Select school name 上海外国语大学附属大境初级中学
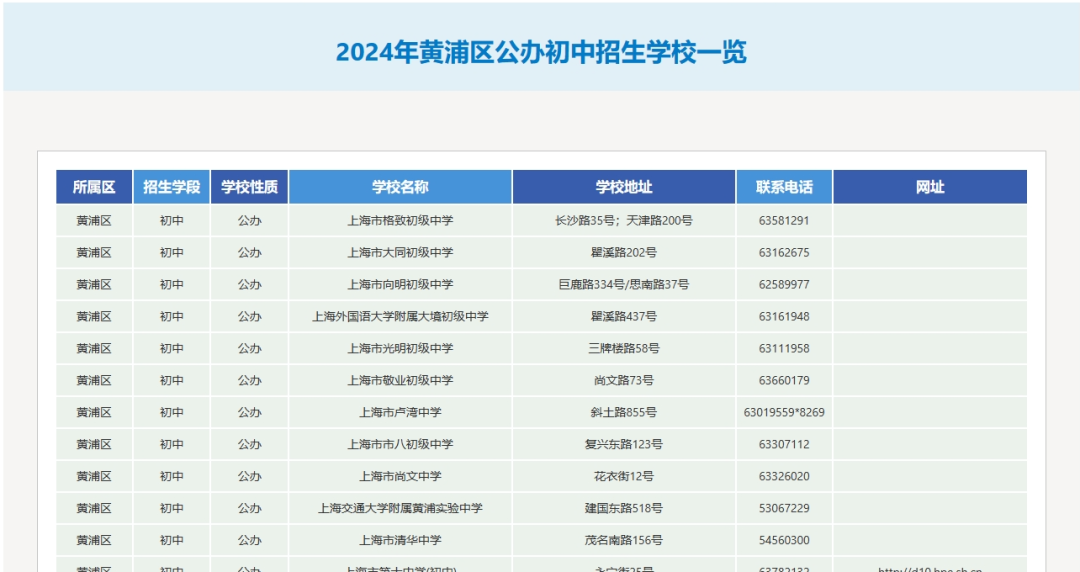The image size is (1080, 572). (400, 316)
